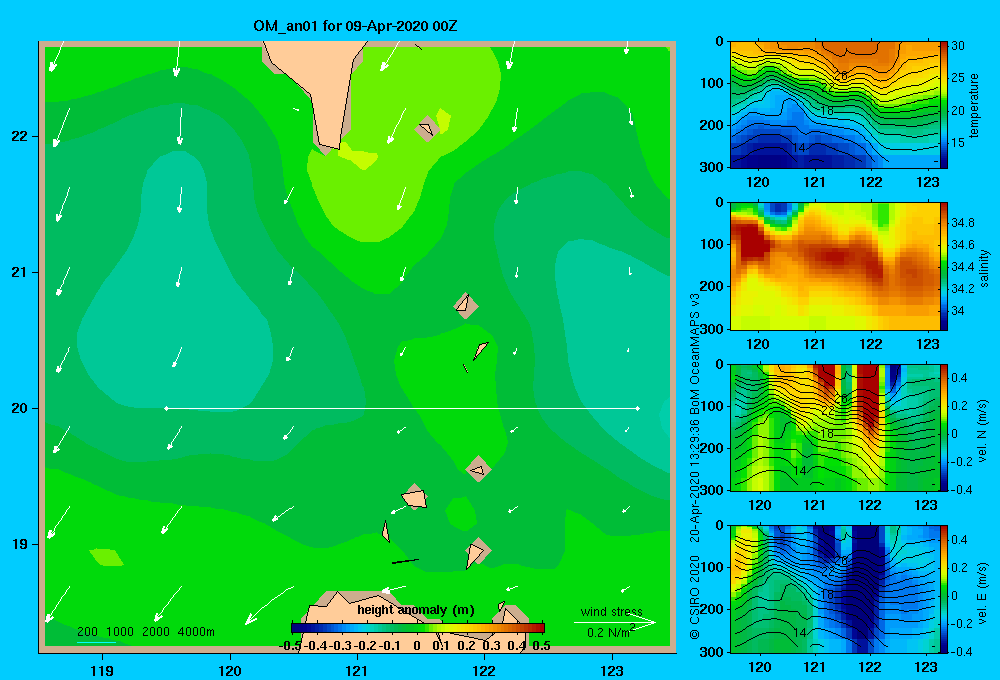Click longitude label "123" under the main map
The height and width of the screenshot is (680, 1000).
[x=612, y=671]
